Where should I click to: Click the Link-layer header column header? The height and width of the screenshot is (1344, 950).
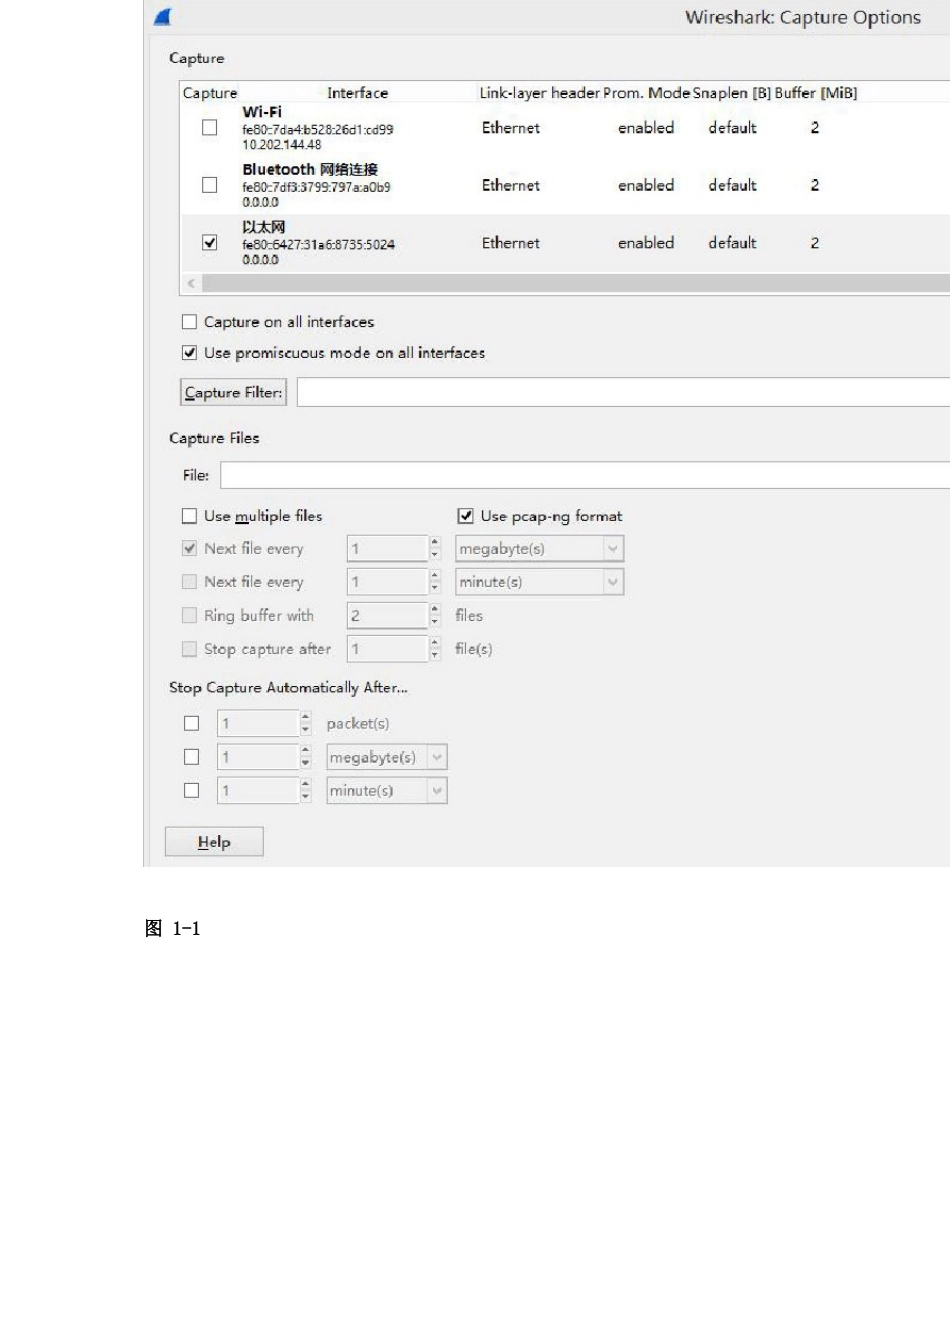pyautogui.click(x=539, y=93)
